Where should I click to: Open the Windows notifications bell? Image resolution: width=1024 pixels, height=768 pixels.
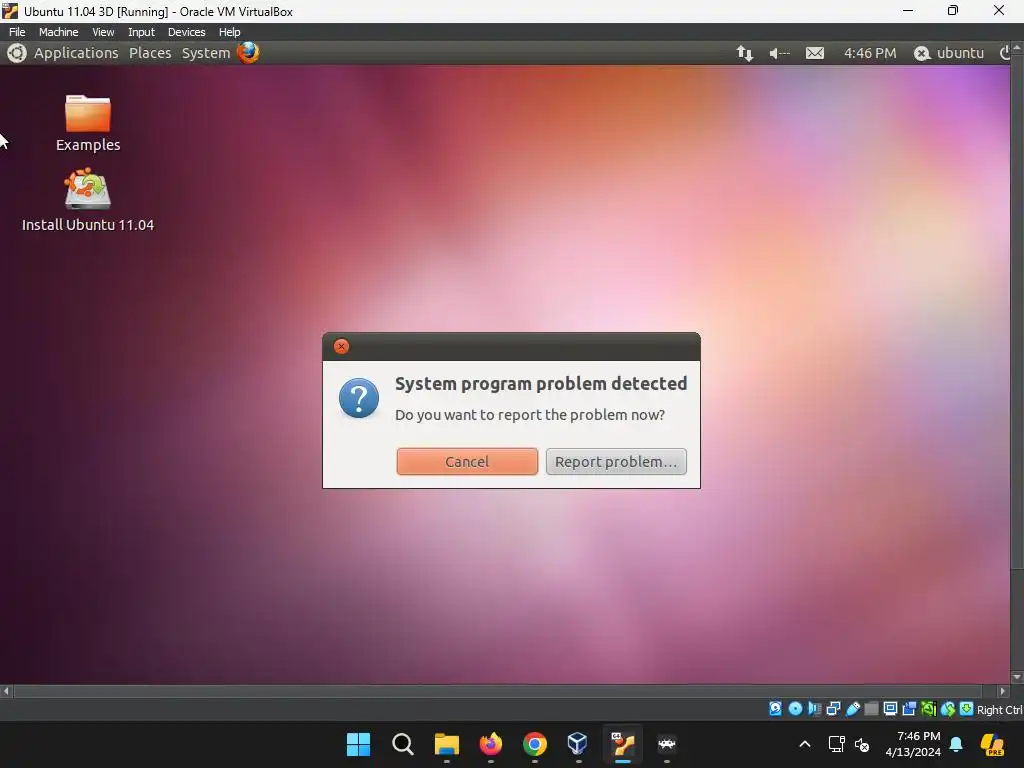click(x=956, y=744)
